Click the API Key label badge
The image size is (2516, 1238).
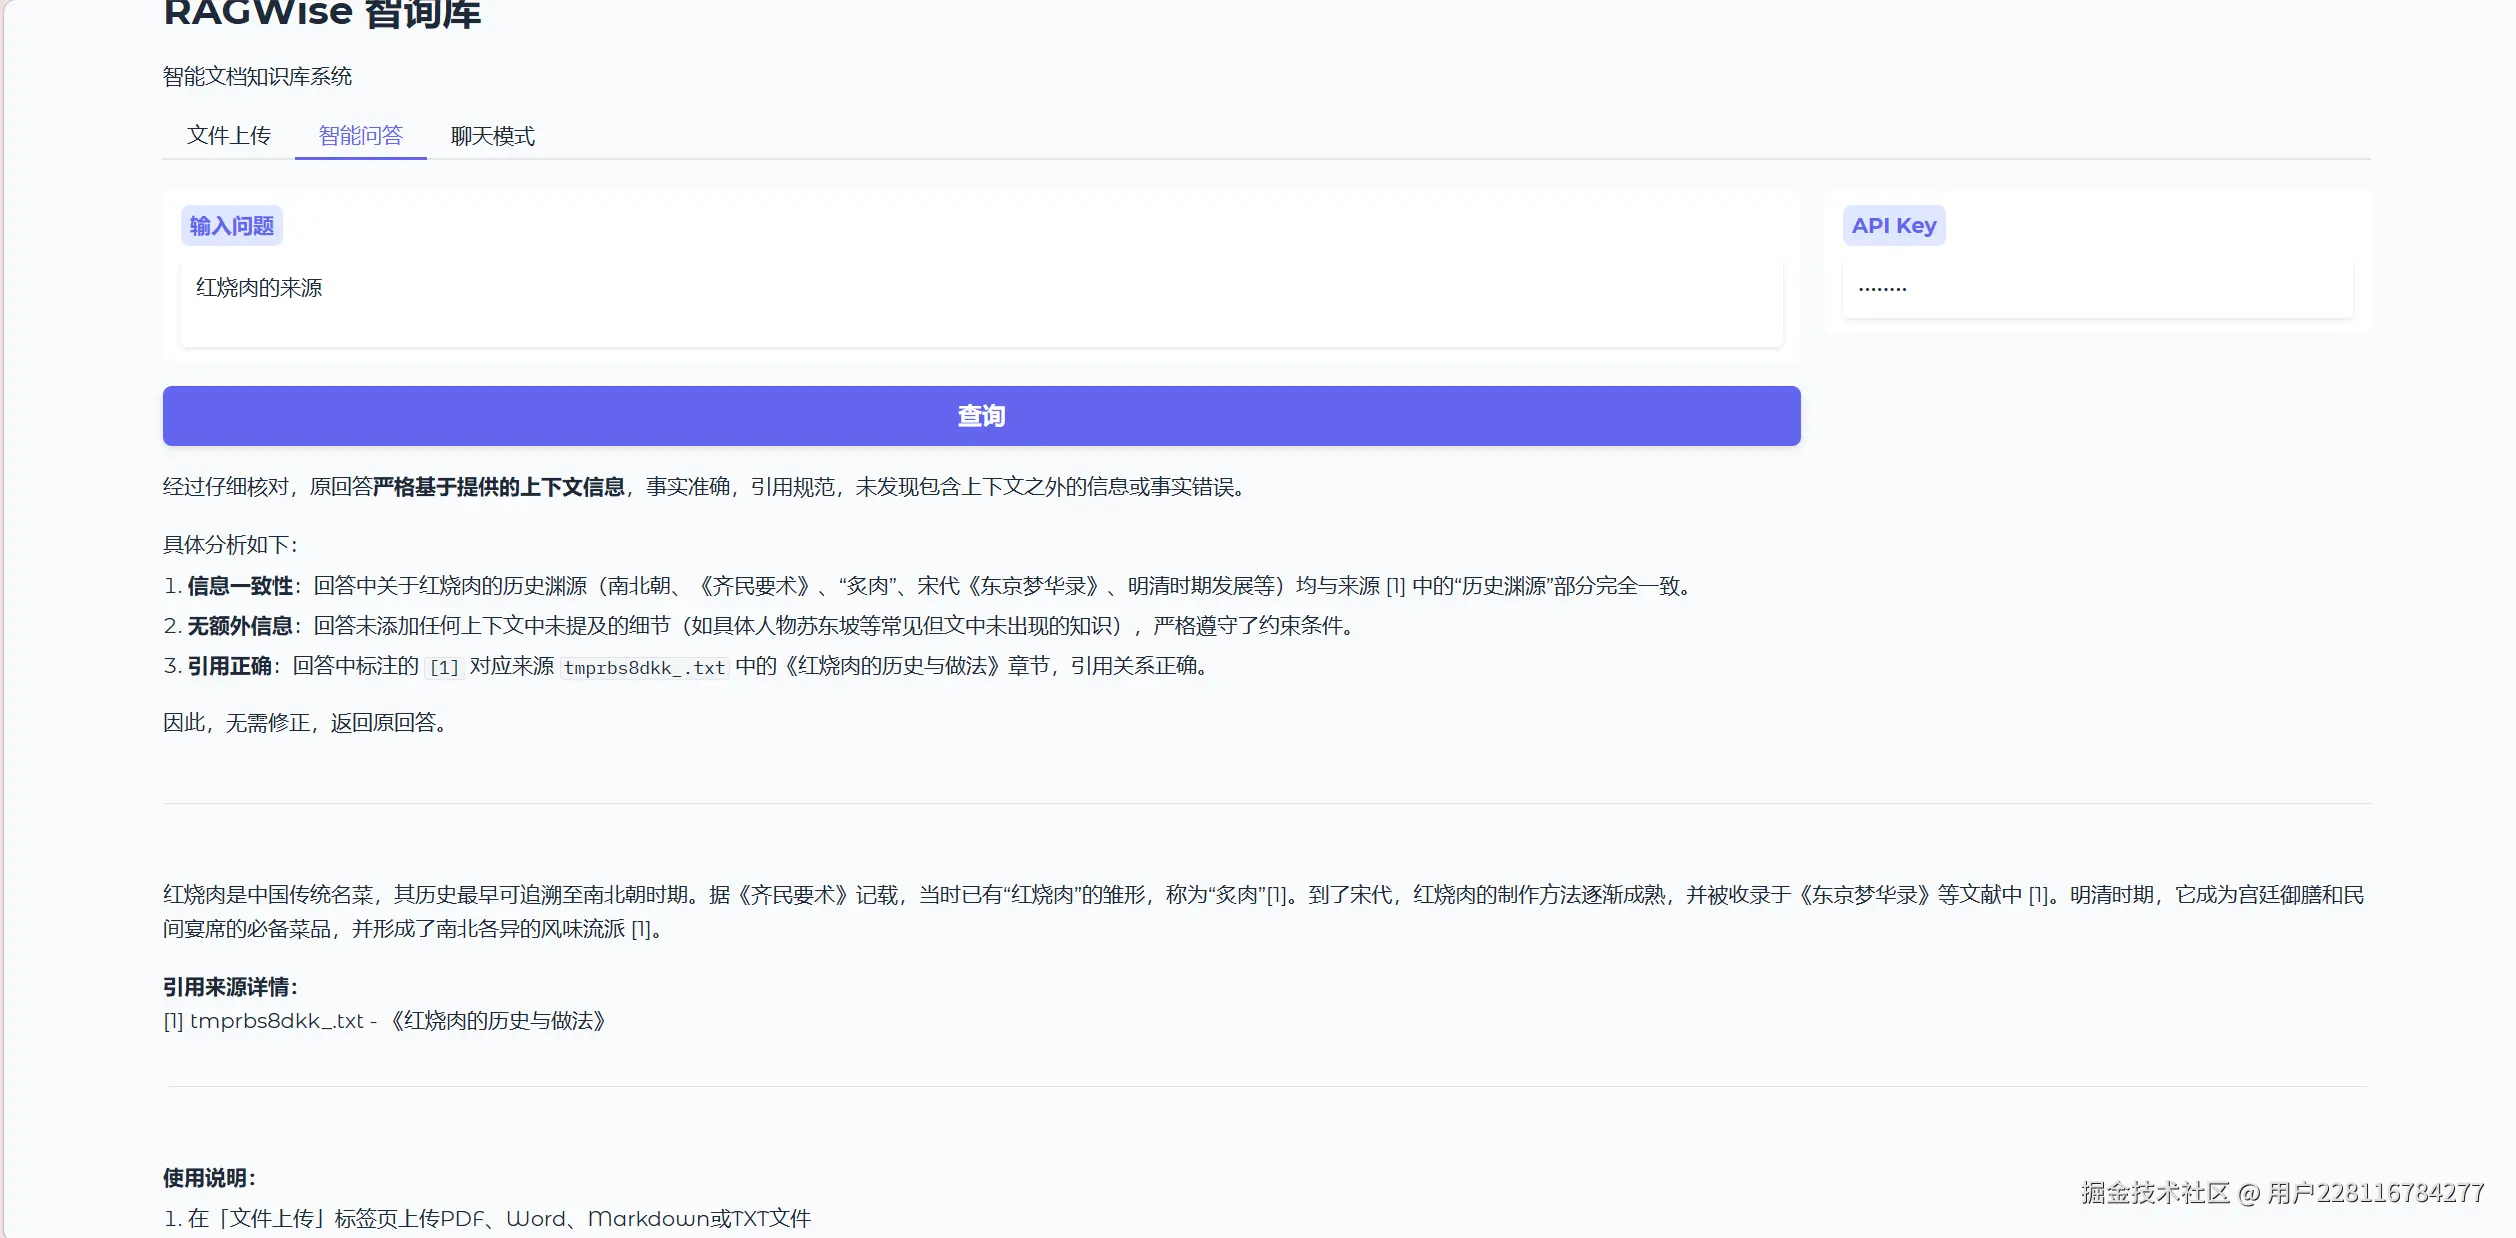[1893, 226]
